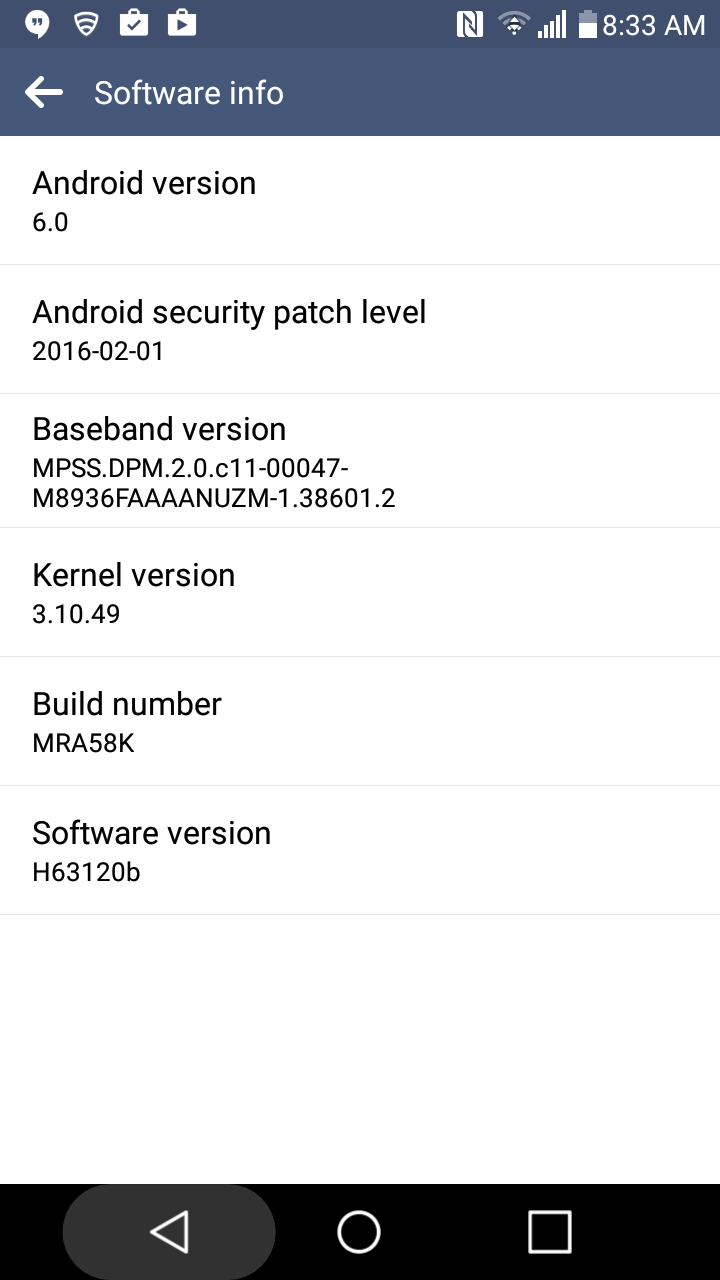Tap the Wi-Fi shield notification icon
Screen dimensions: 720x1280
[x=86, y=23]
